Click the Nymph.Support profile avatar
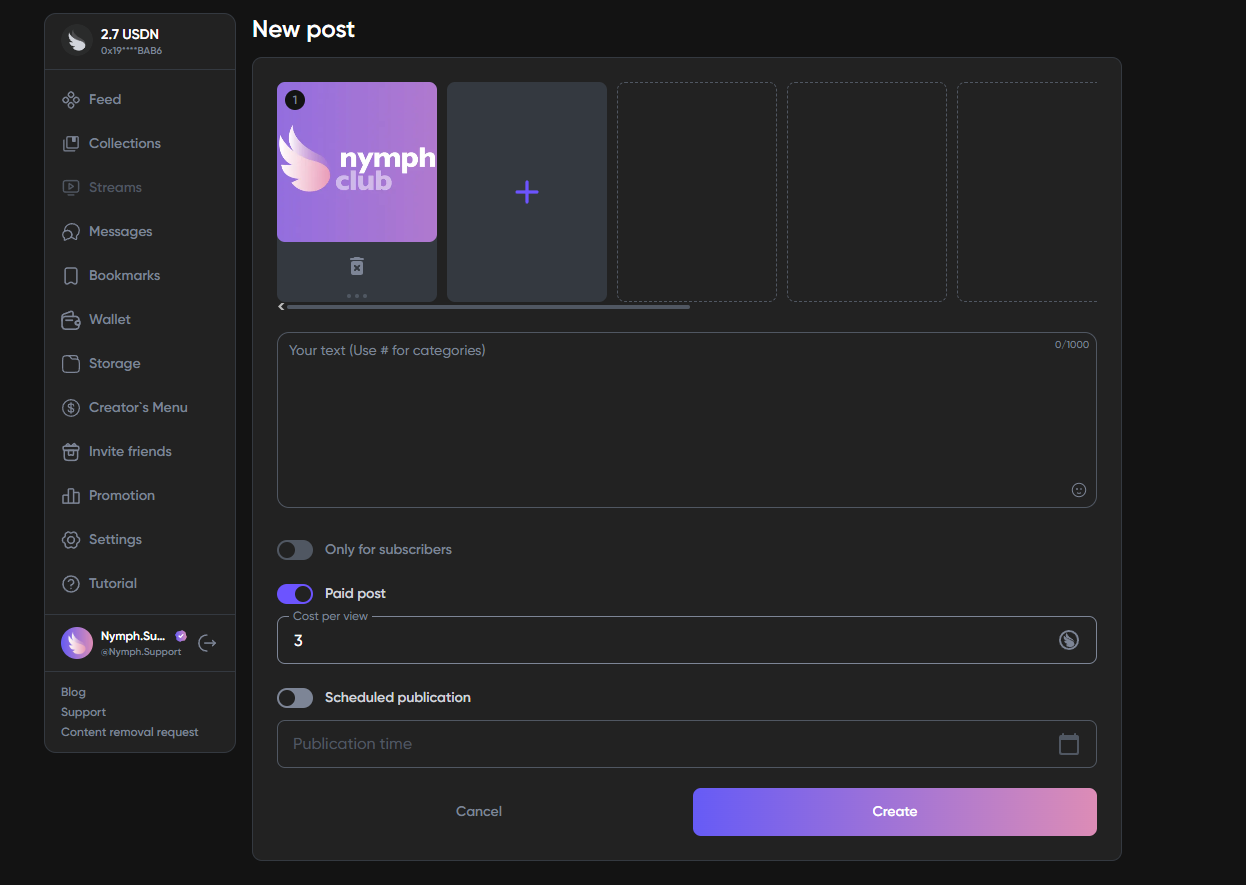Screen dimensions: 1246x885 pos(77,643)
